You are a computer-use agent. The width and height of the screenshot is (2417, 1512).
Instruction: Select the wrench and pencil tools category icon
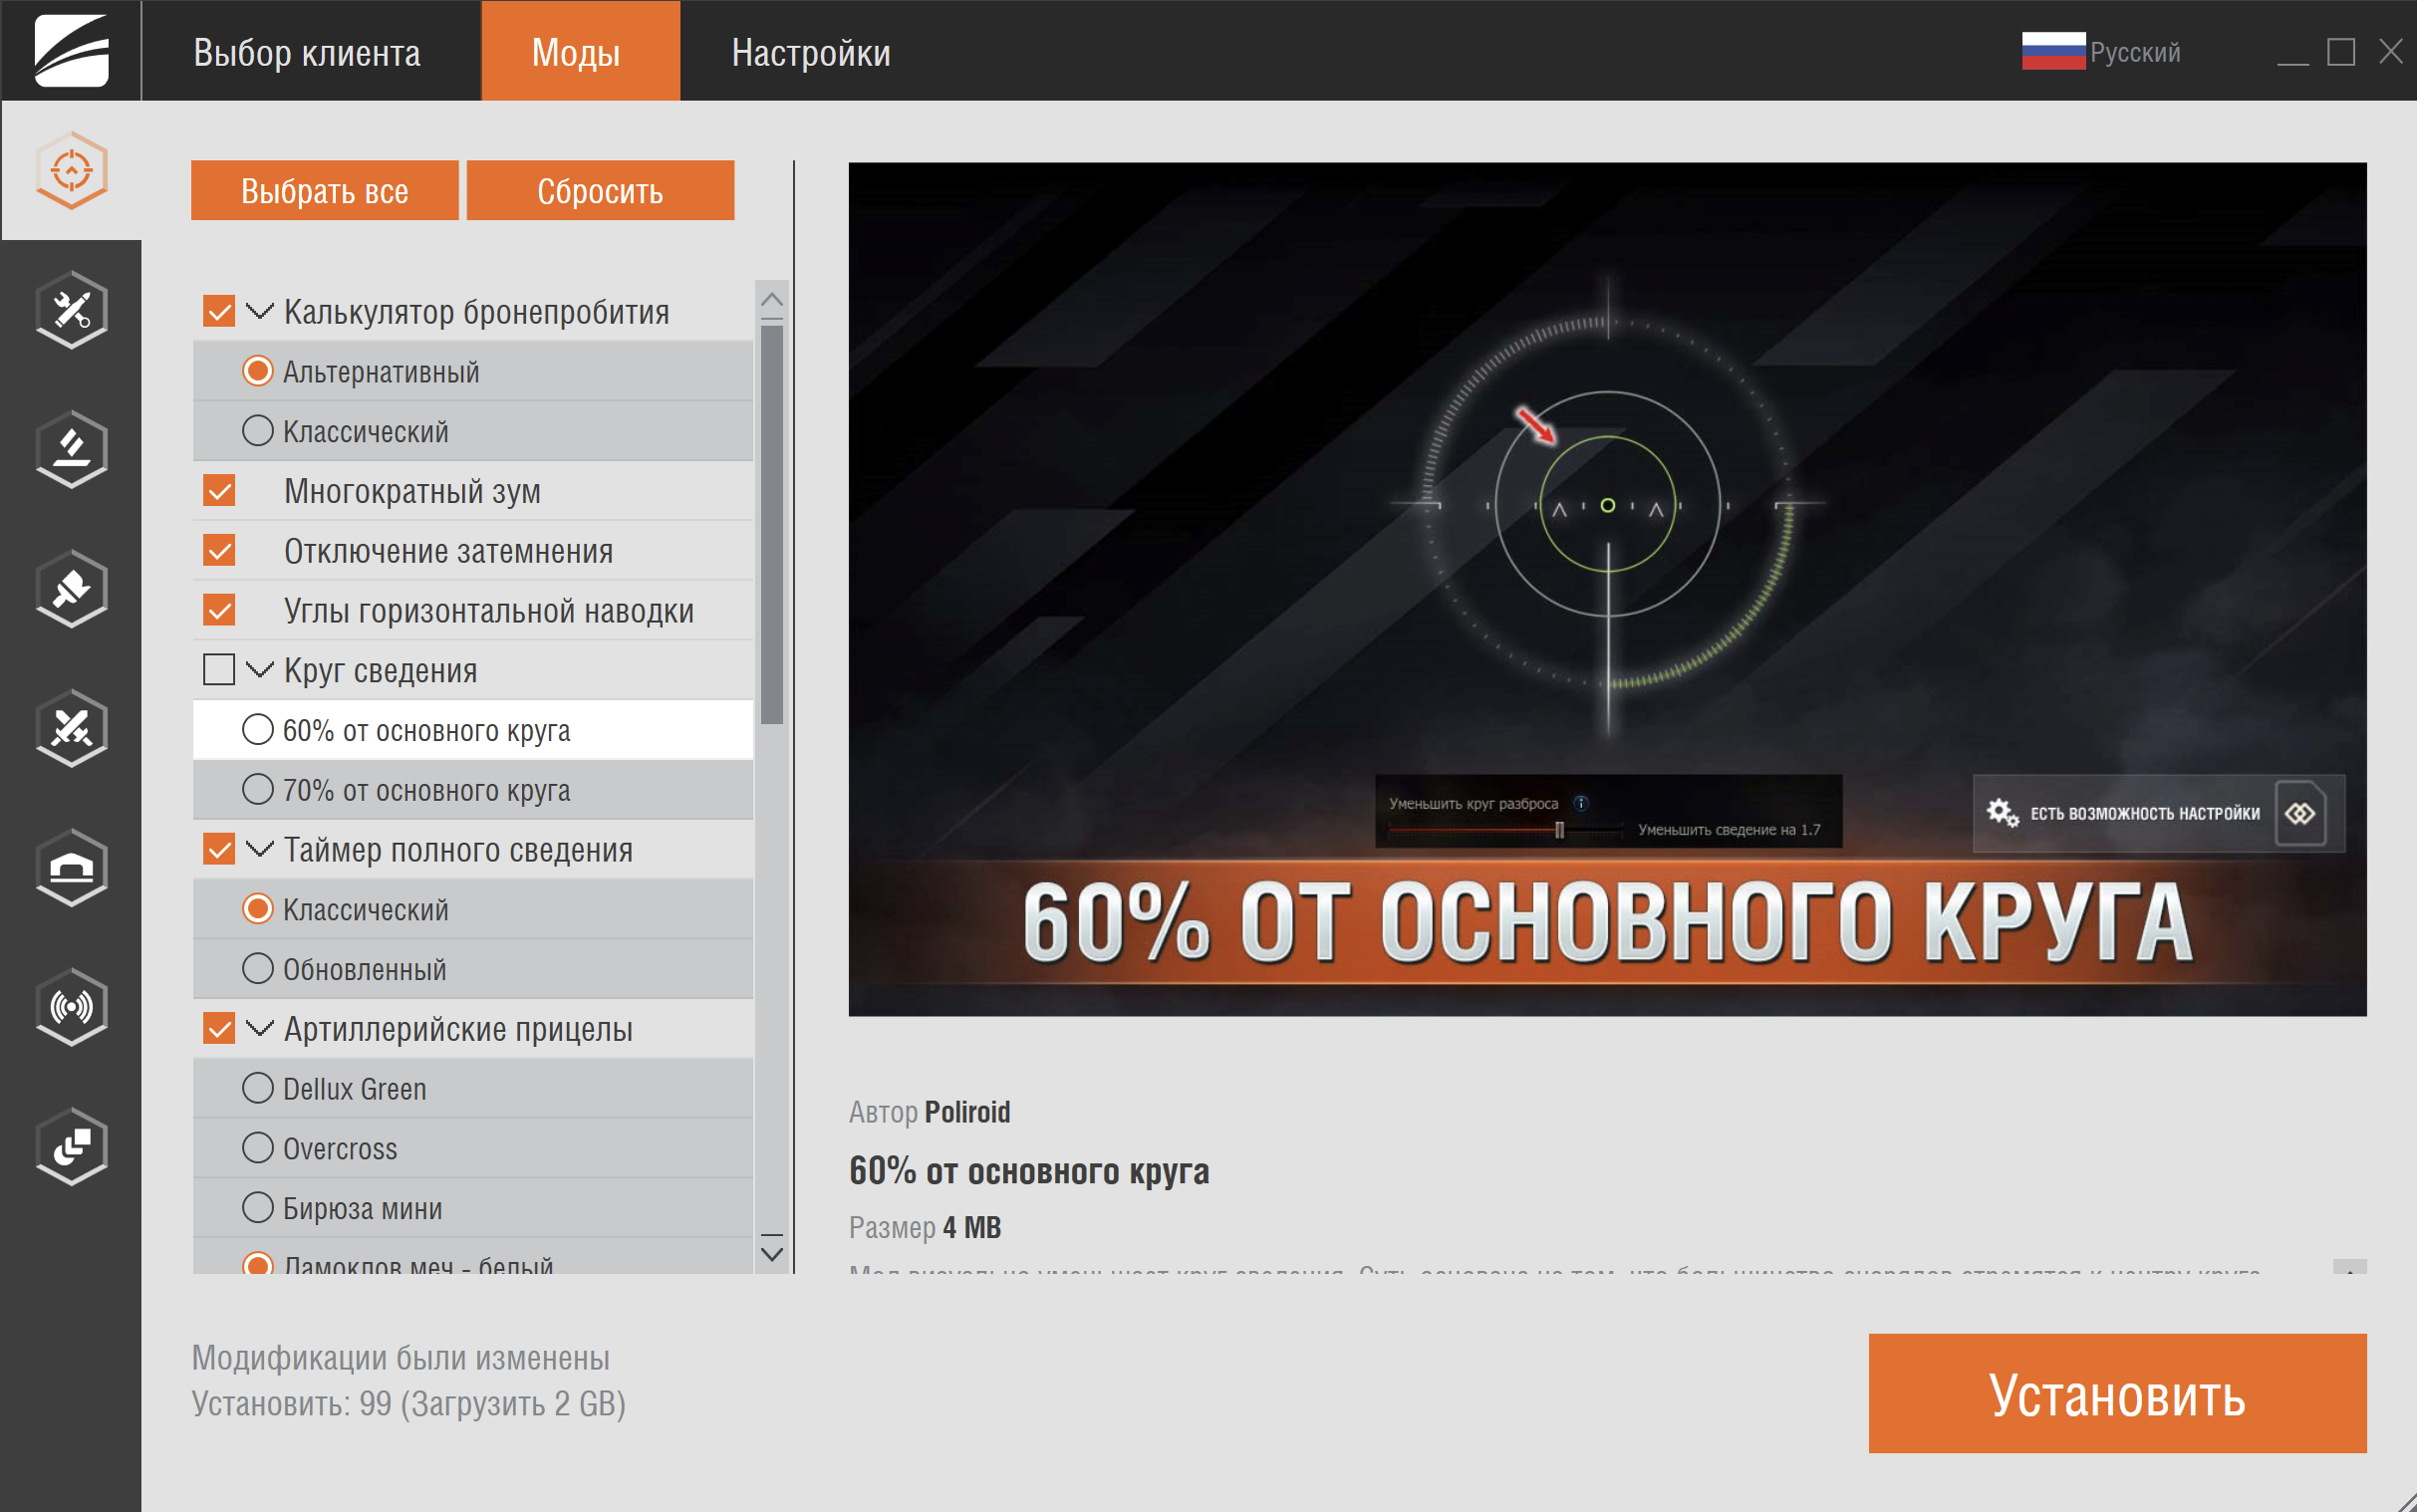pos(71,310)
